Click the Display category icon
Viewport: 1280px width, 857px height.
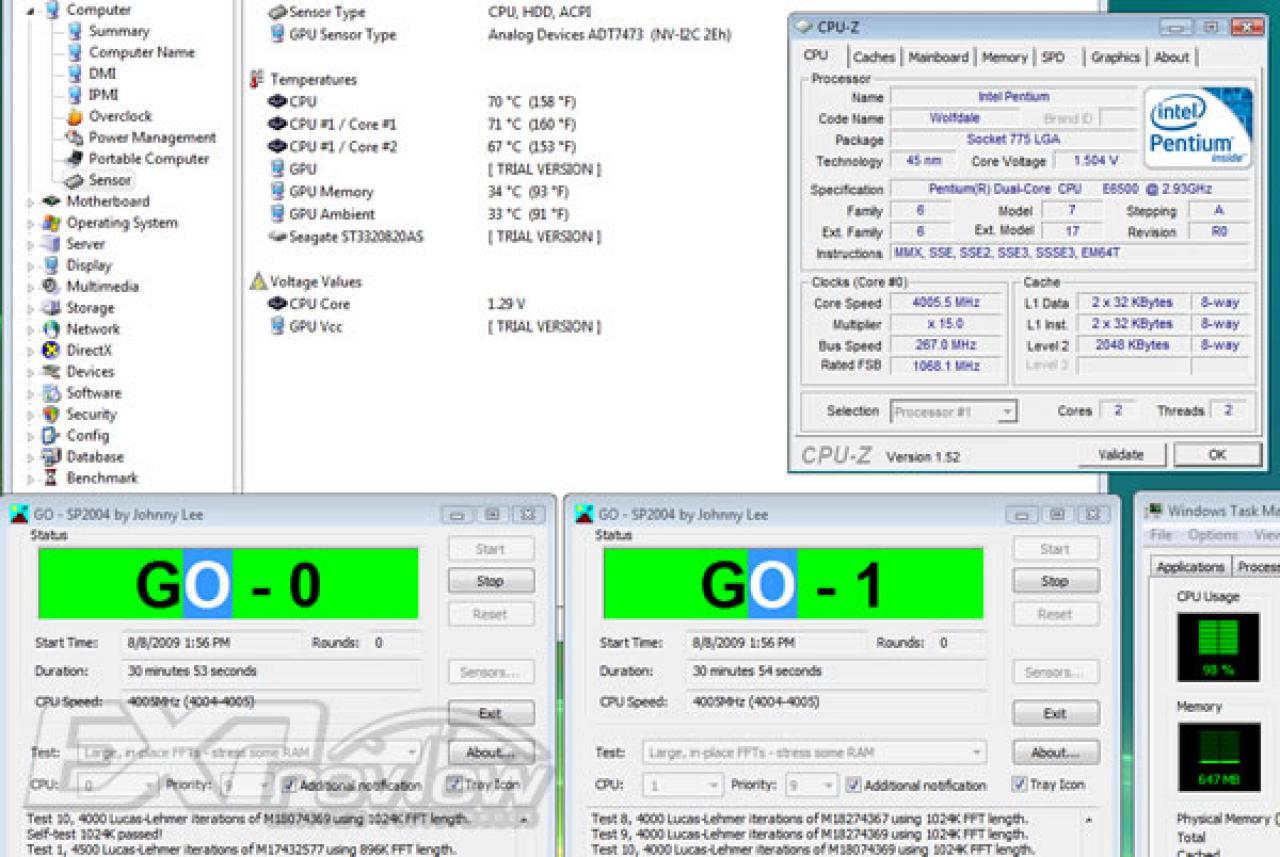tap(51, 265)
